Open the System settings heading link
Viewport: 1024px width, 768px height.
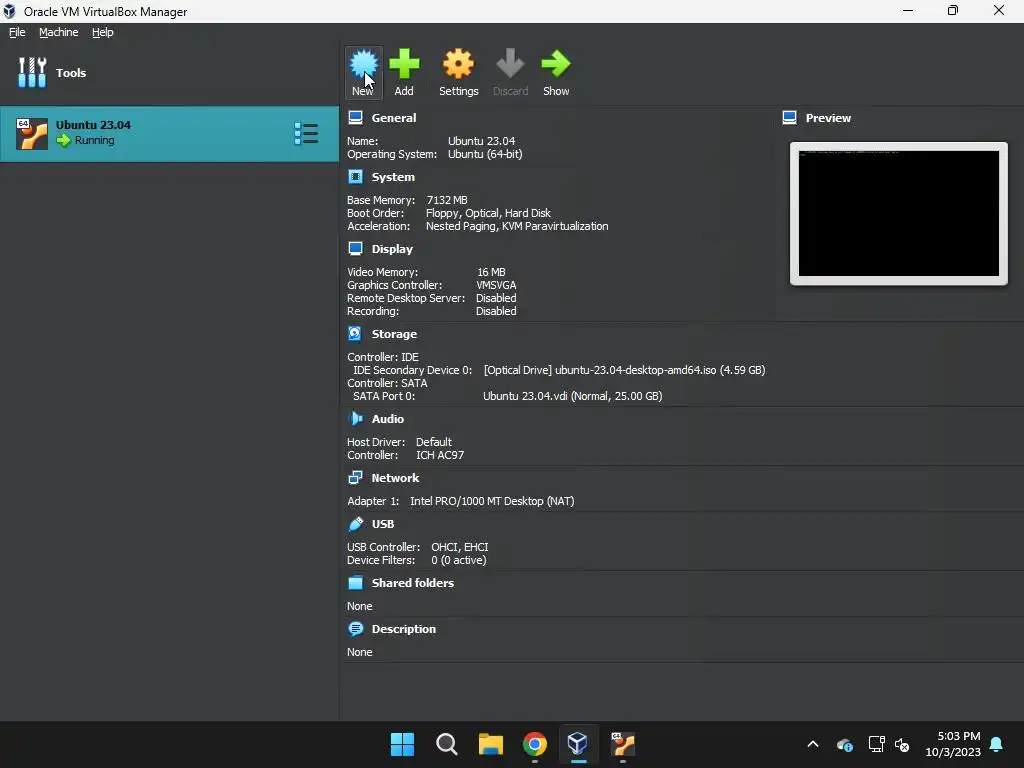(x=393, y=177)
